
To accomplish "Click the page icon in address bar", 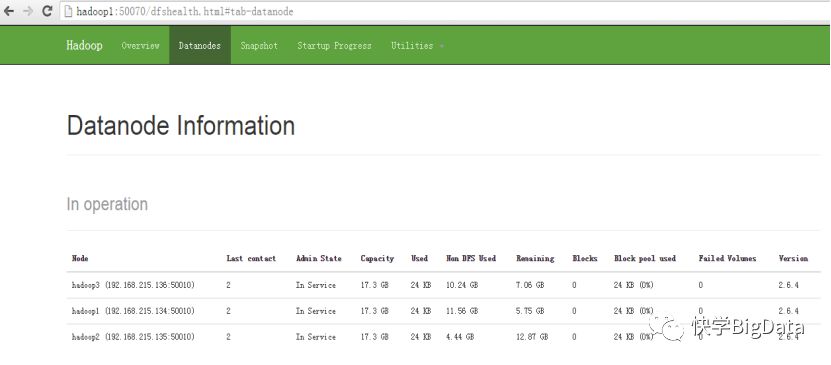I will click(68, 11).
